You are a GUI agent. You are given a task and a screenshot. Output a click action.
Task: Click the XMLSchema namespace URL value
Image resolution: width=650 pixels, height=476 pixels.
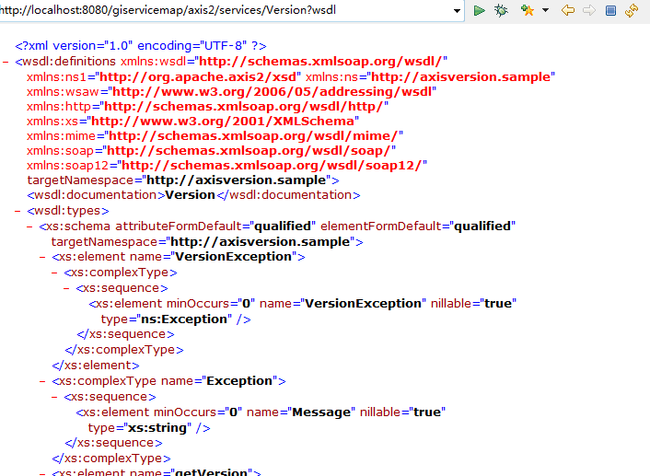223,121
